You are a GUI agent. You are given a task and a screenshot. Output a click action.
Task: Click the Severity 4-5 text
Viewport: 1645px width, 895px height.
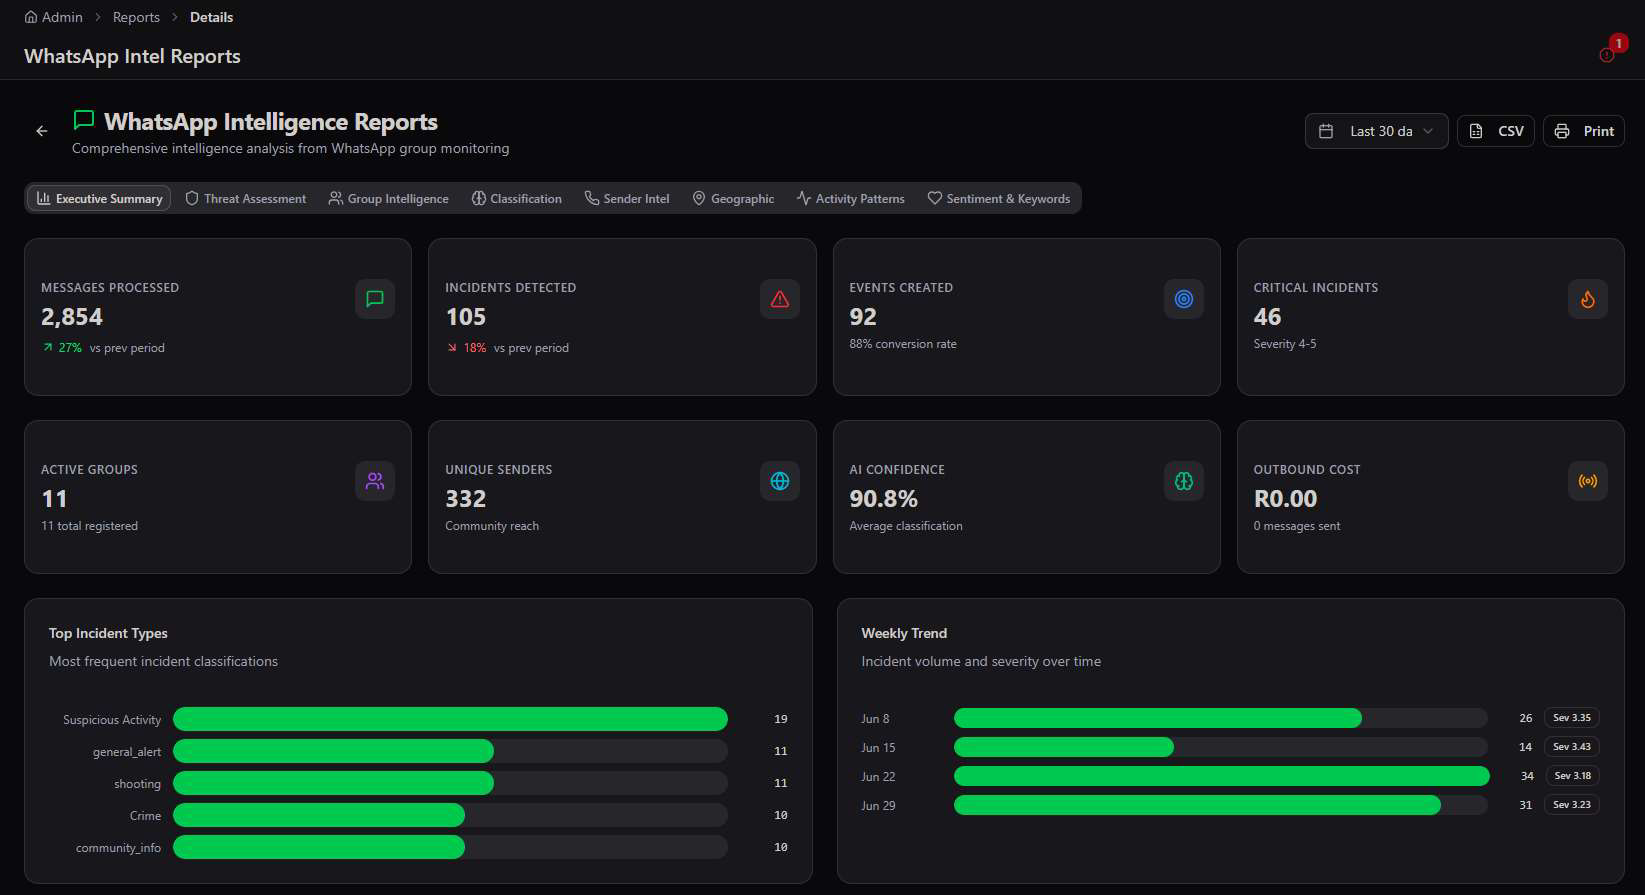[x=1285, y=344]
